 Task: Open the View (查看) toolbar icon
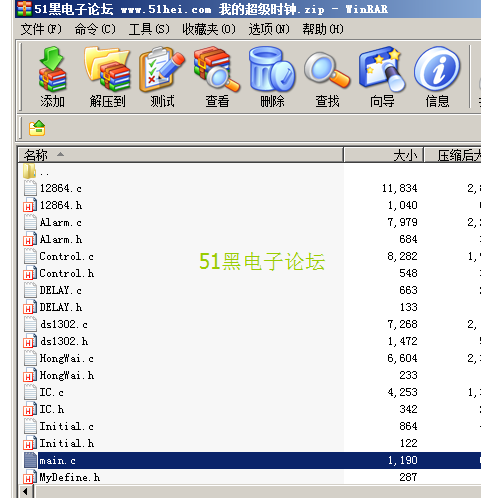point(217,69)
